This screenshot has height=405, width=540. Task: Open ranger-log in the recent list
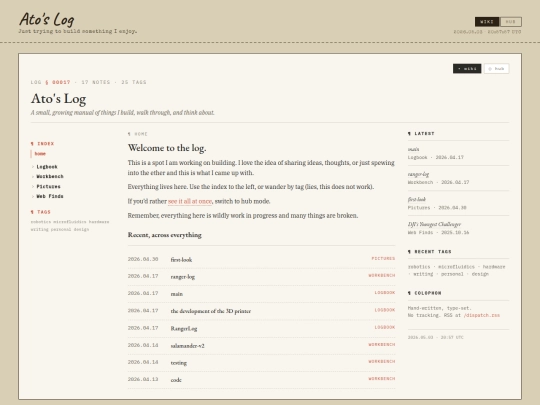pyautogui.click(x=183, y=277)
